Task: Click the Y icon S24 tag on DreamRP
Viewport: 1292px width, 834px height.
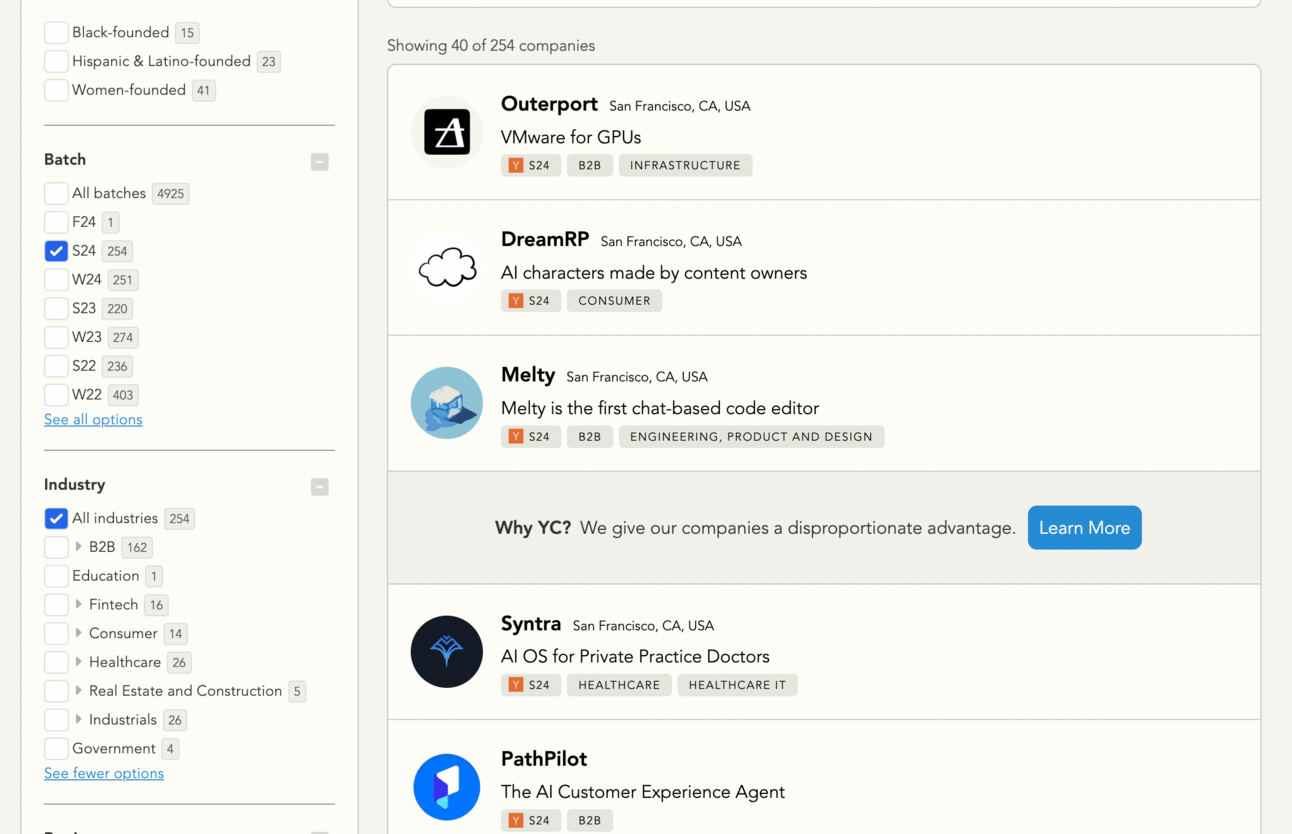Action: pos(531,300)
